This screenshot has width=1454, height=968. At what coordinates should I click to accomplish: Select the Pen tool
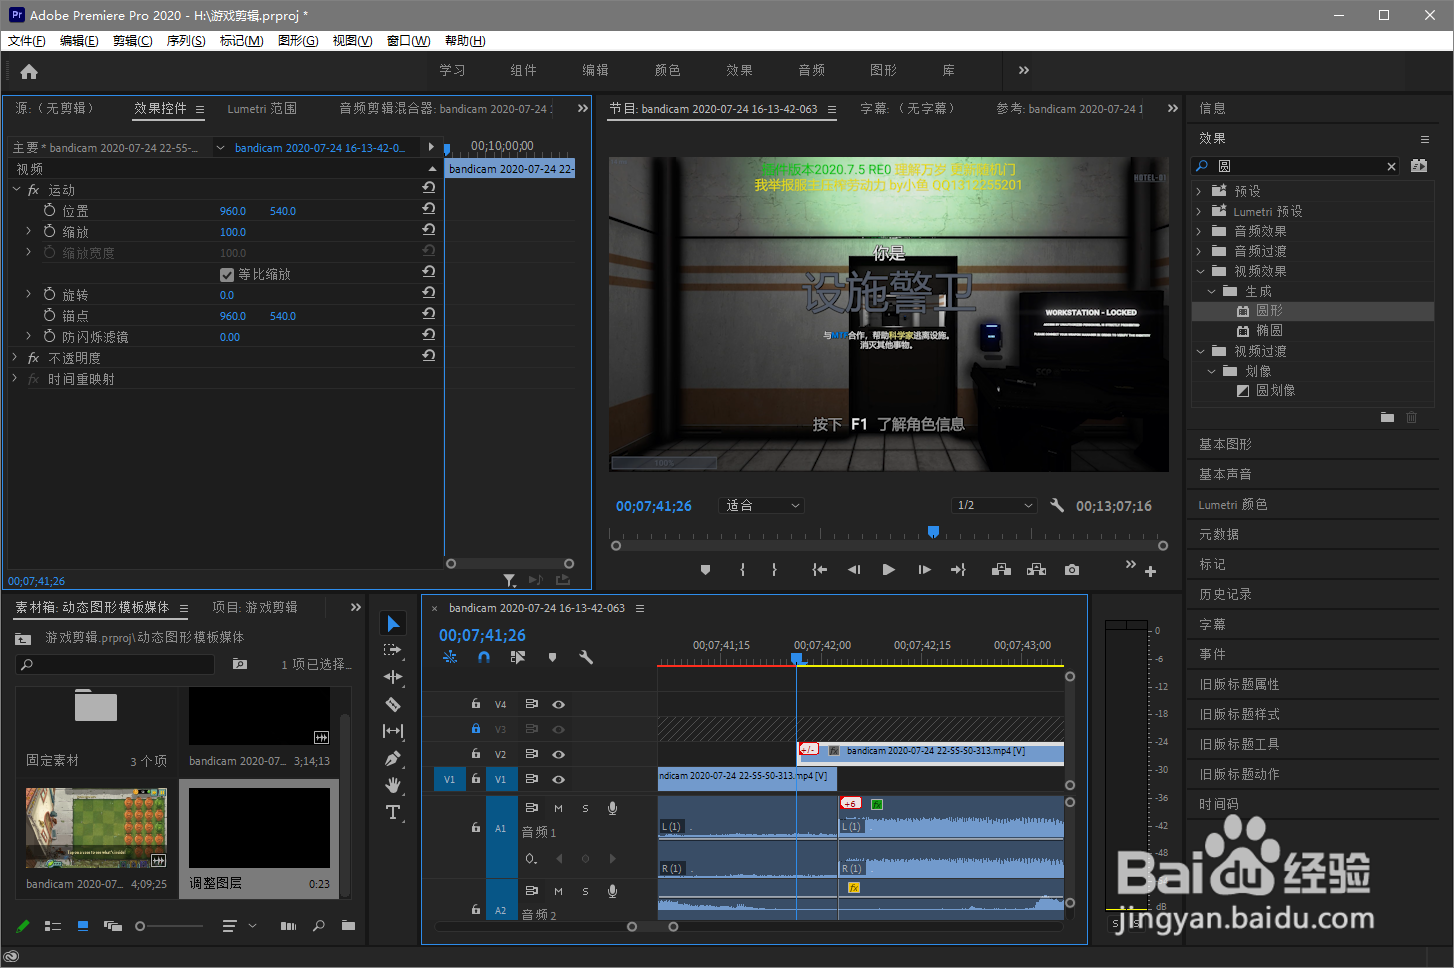tap(393, 758)
